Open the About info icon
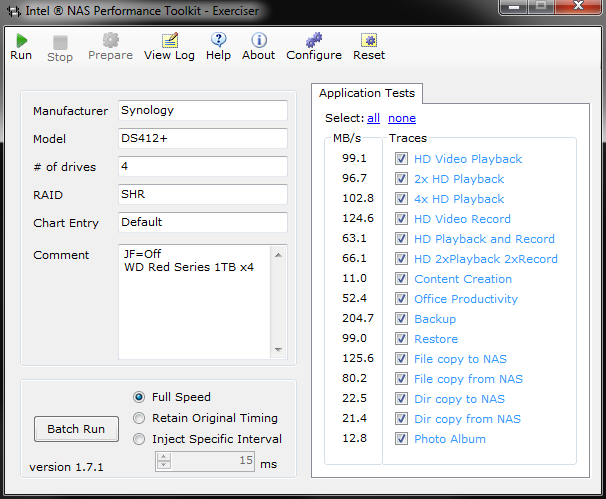This screenshot has width=606, height=499. (x=259, y=40)
